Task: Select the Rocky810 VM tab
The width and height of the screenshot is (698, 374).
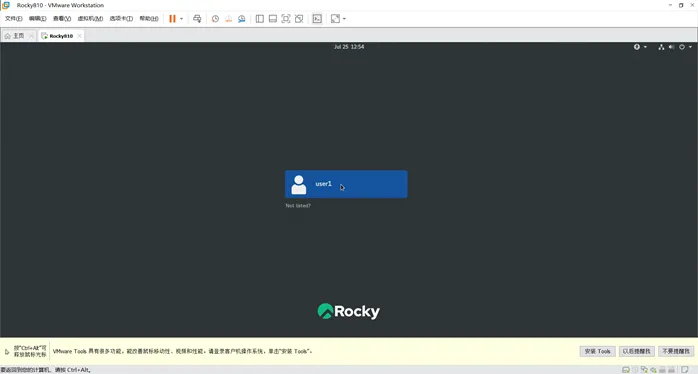Action: 61,36
